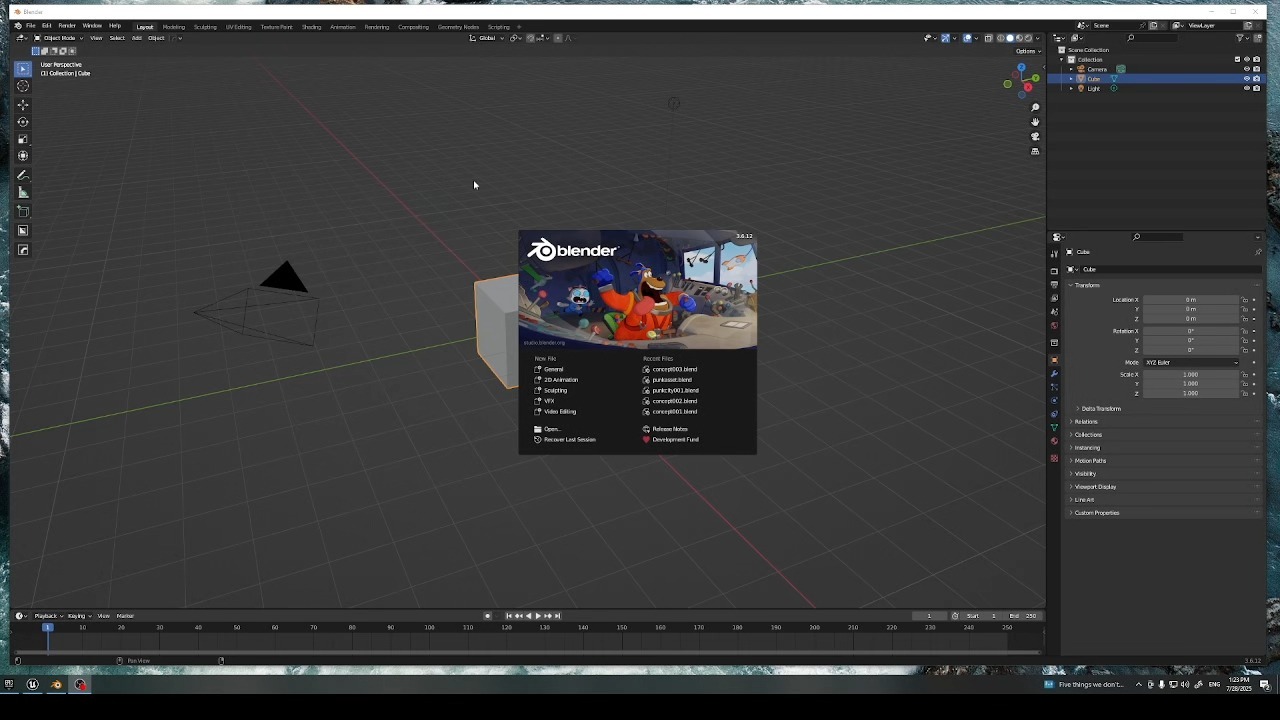
Task: Click Recover Last Session
Action: [x=569, y=440]
